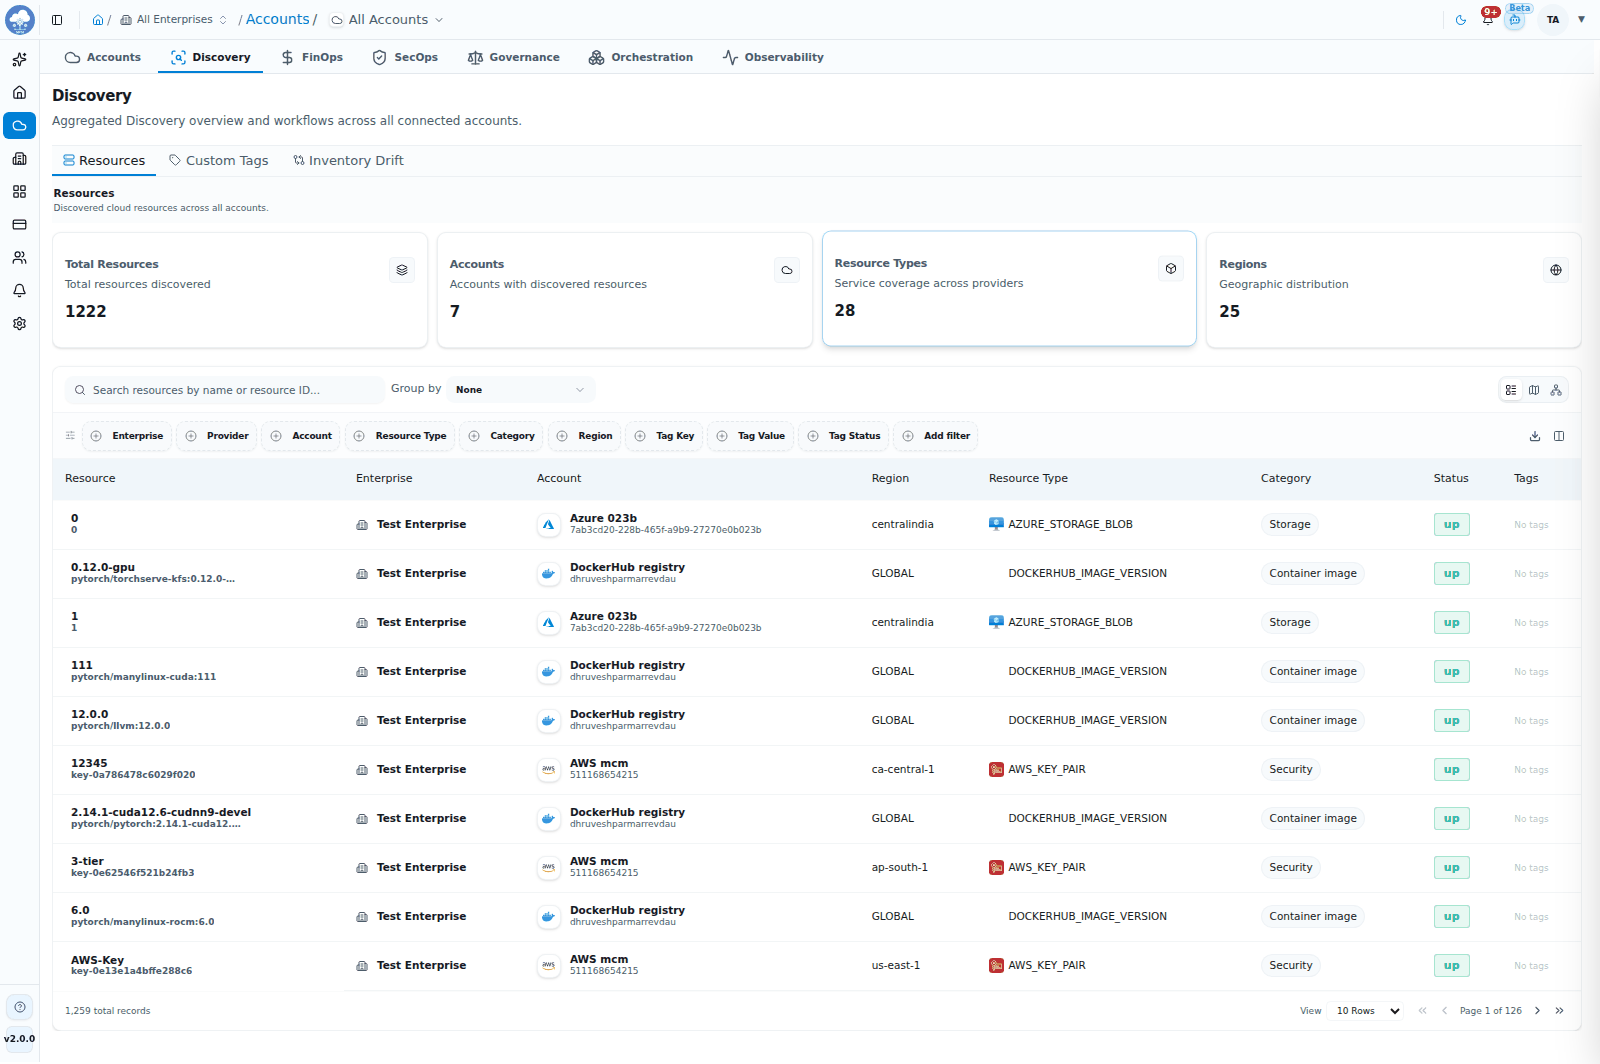
Task: Open the home icon in the left sidebar
Action: click(19, 92)
